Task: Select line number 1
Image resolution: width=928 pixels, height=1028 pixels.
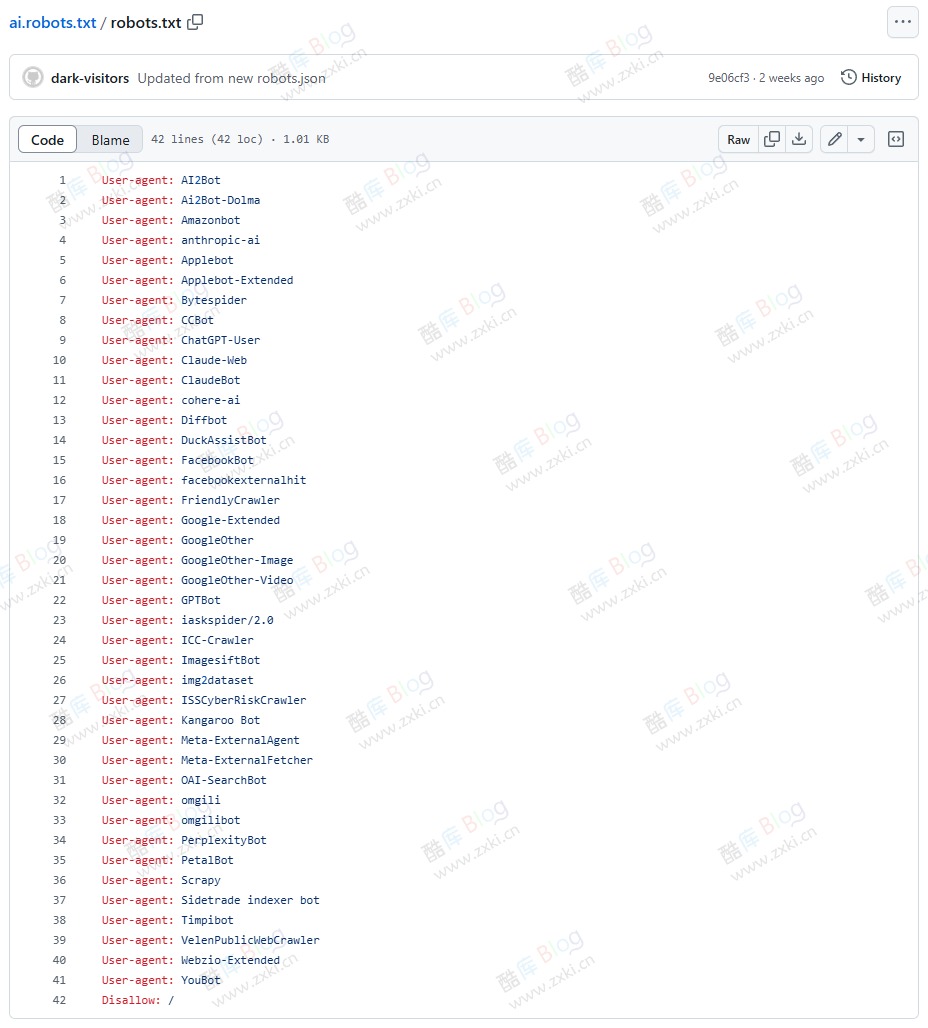Action: click(x=62, y=180)
